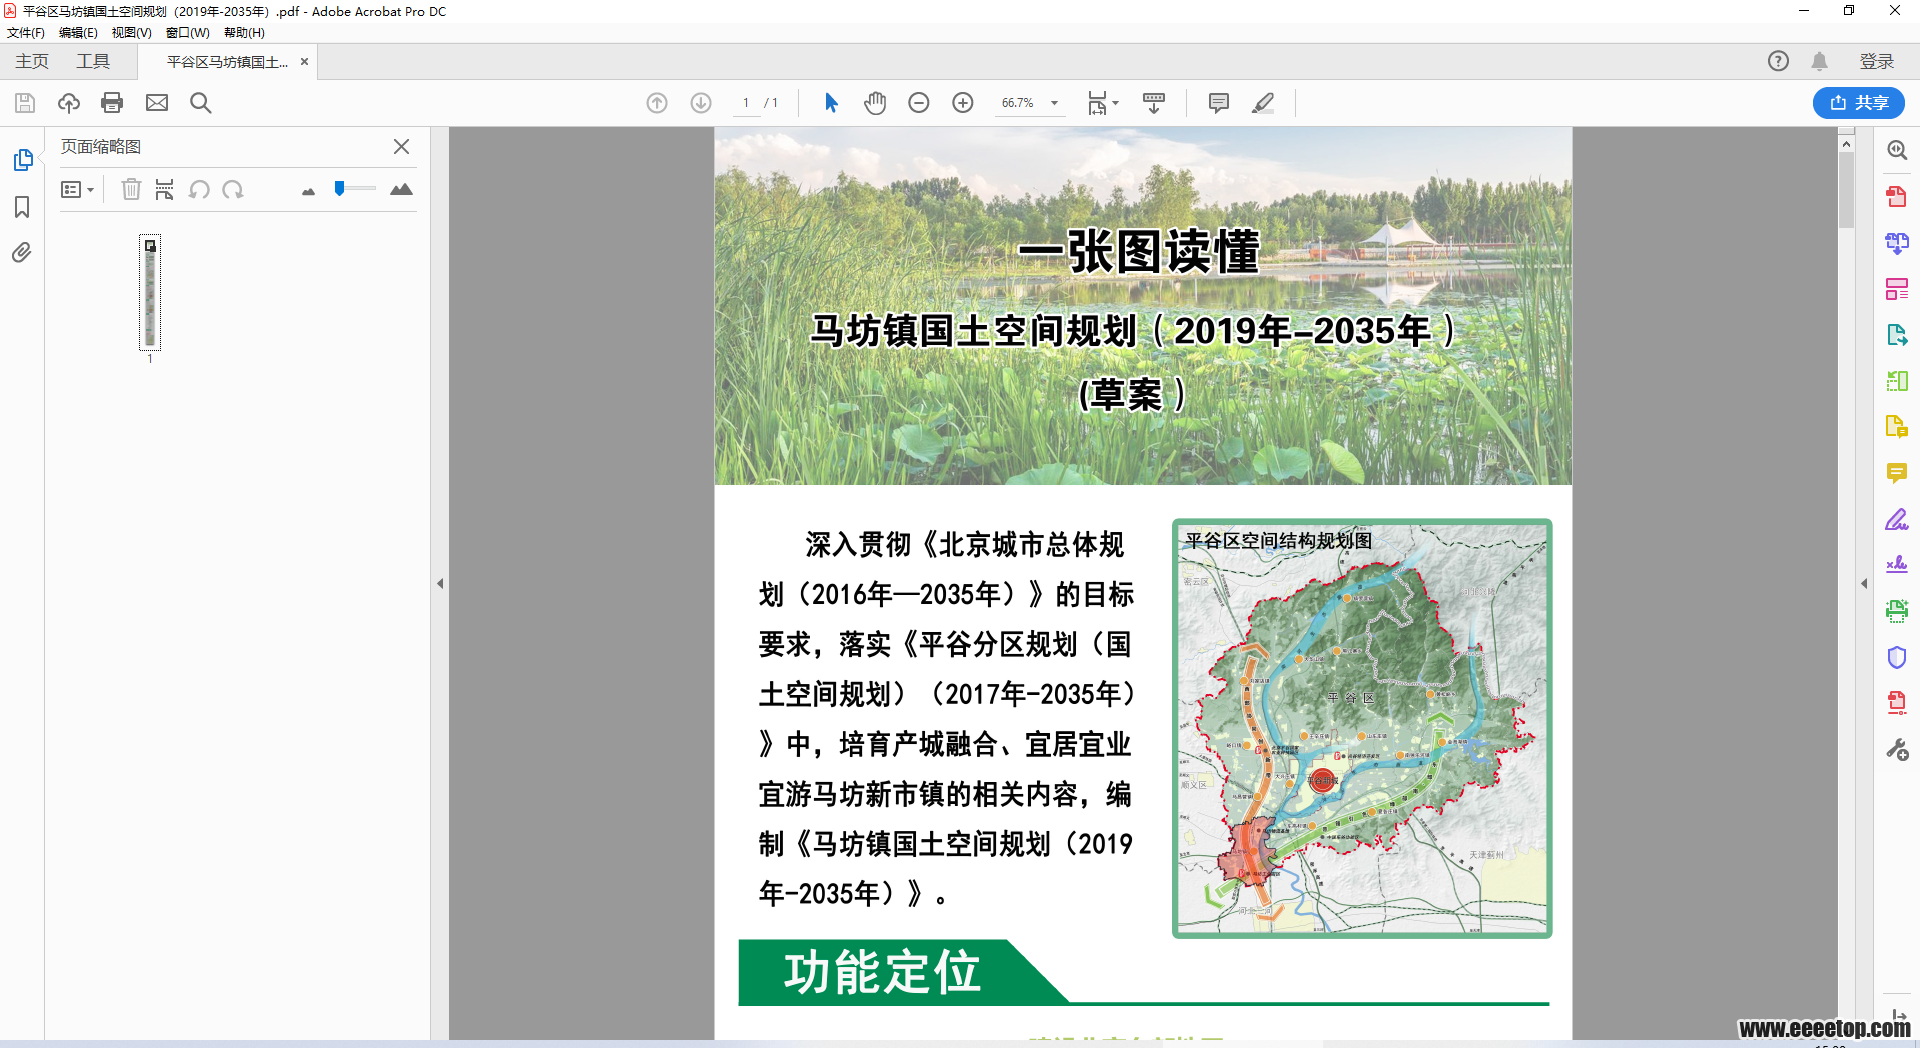The height and width of the screenshot is (1048, 1920).
Task: Expand the zoom level 66.7% dropdown
Action: 1054,103
